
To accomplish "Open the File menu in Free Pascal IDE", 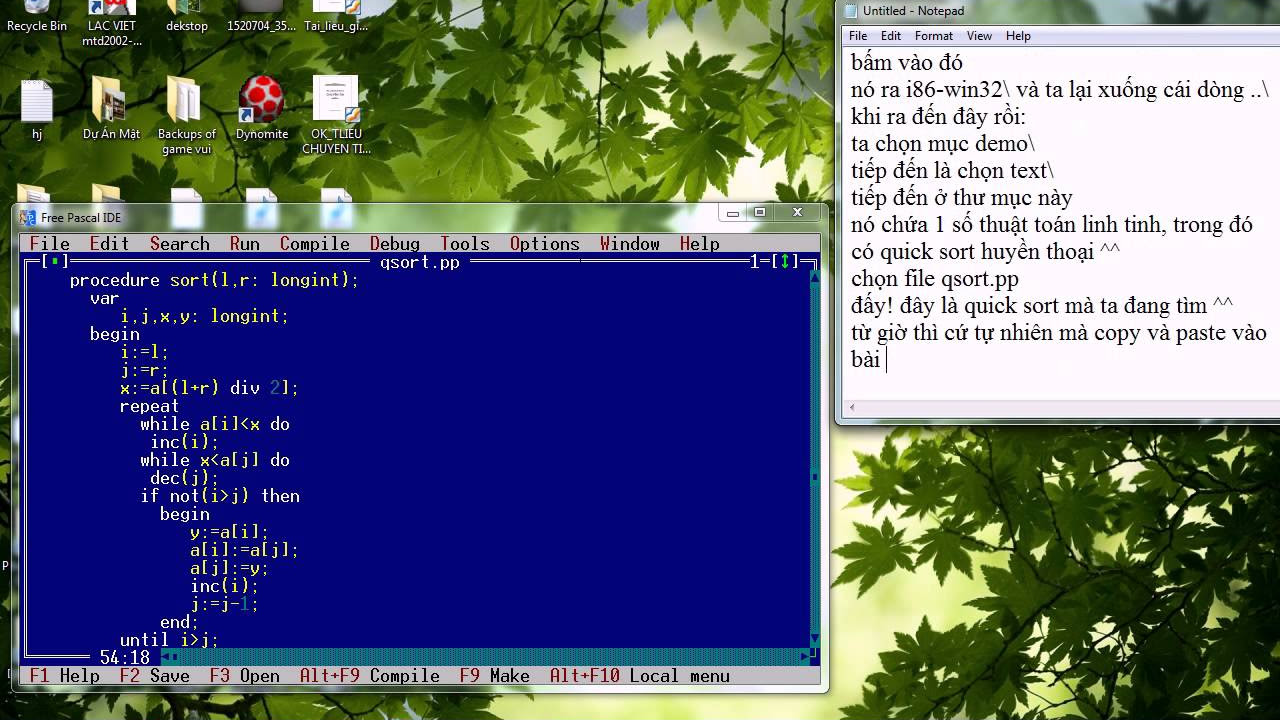I will (50, 244).
